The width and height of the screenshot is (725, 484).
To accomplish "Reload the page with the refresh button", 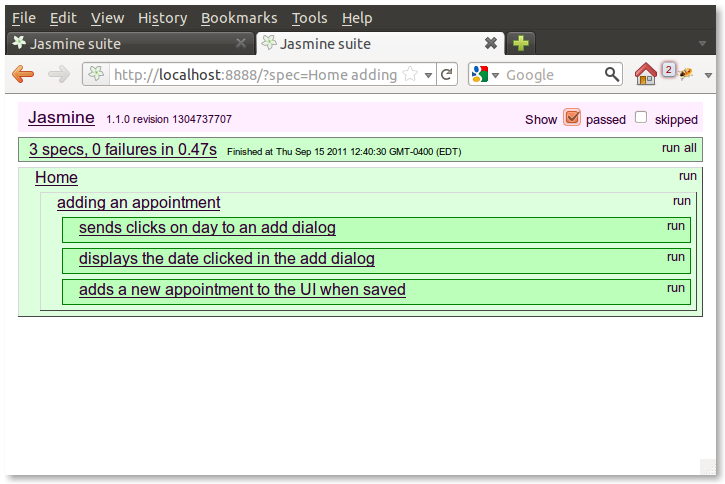I will click(x=447, y=74).
